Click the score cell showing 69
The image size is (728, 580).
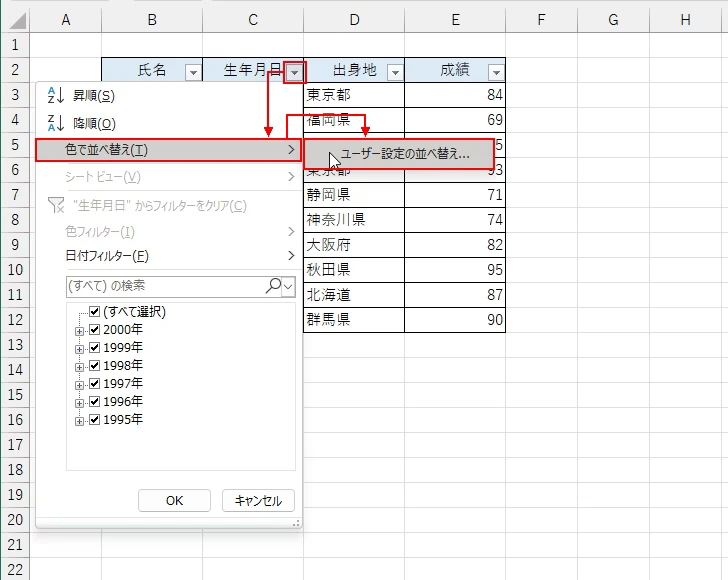click(x=455, y=120)
